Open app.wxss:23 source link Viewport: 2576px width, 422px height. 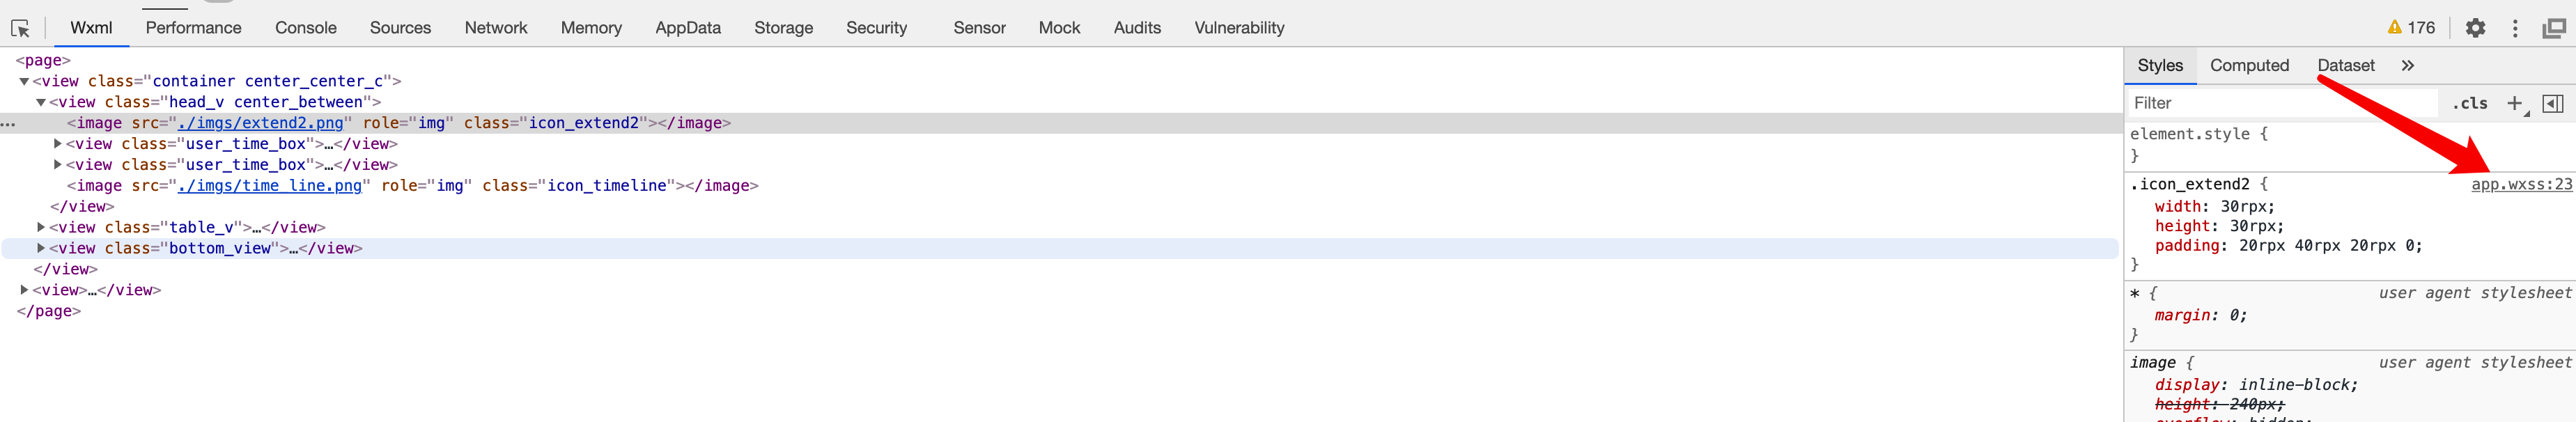point(2521,184)
